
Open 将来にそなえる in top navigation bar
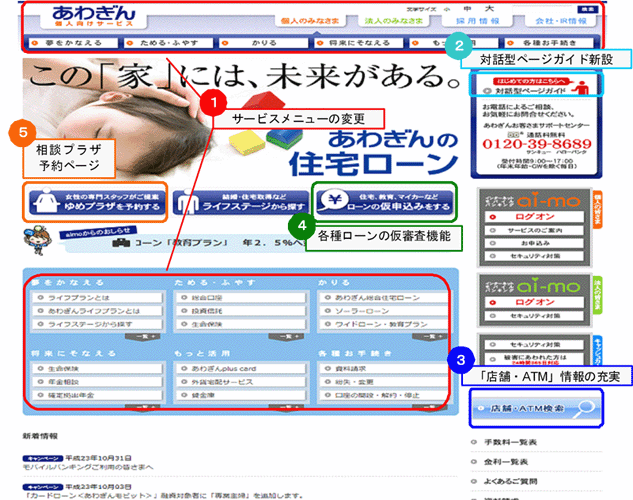click(359, 42)
